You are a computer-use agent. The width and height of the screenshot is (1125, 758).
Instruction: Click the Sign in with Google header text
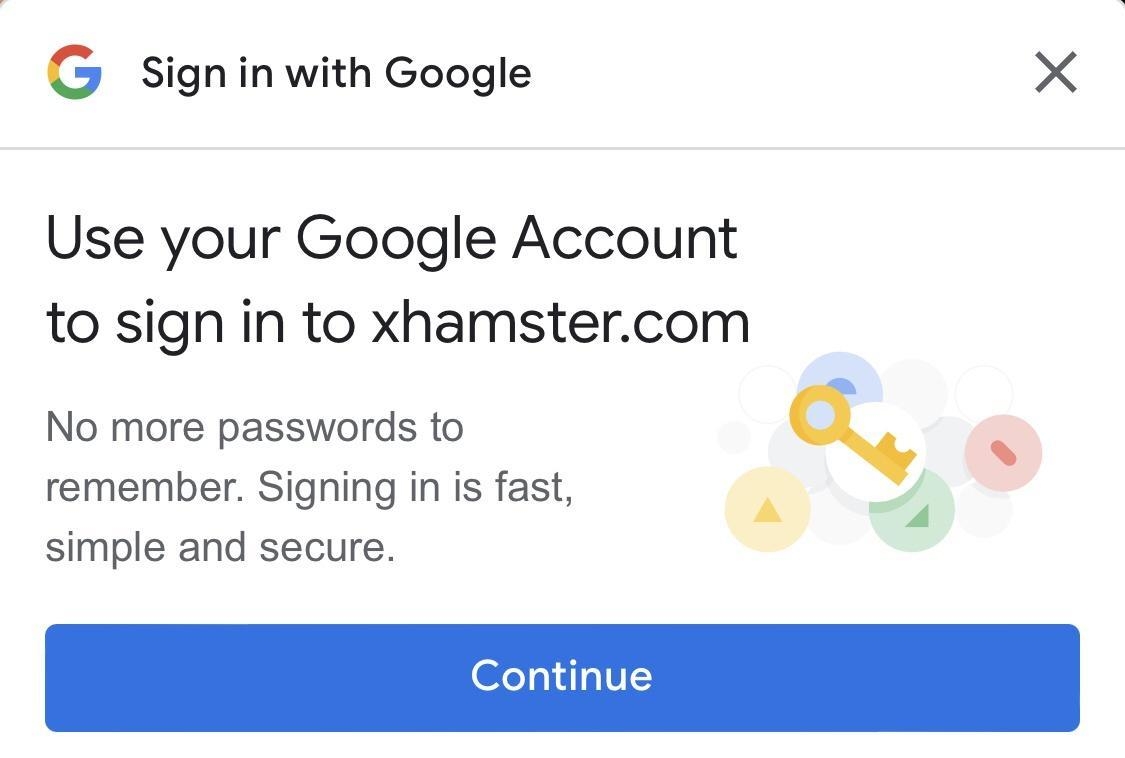336,71
